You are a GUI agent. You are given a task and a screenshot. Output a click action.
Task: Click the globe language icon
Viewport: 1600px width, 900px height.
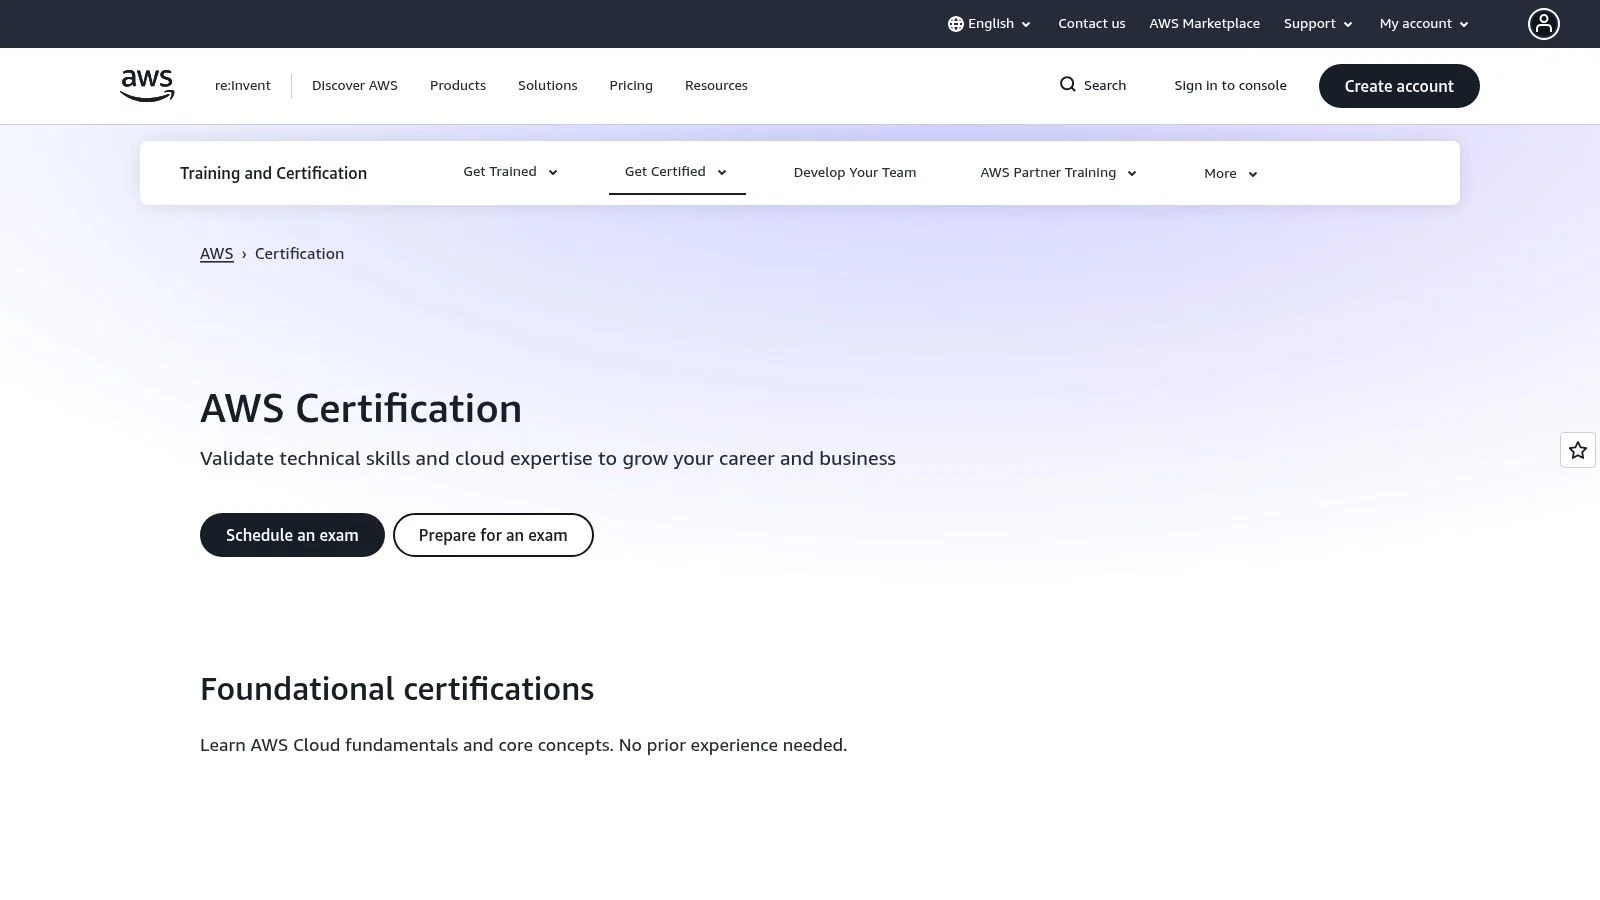956,24
